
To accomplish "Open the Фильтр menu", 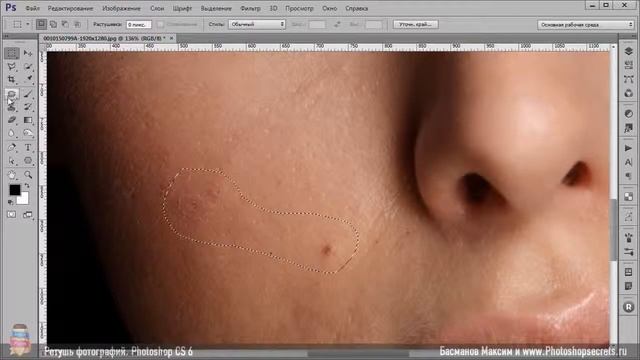I will tap(250, 8).
